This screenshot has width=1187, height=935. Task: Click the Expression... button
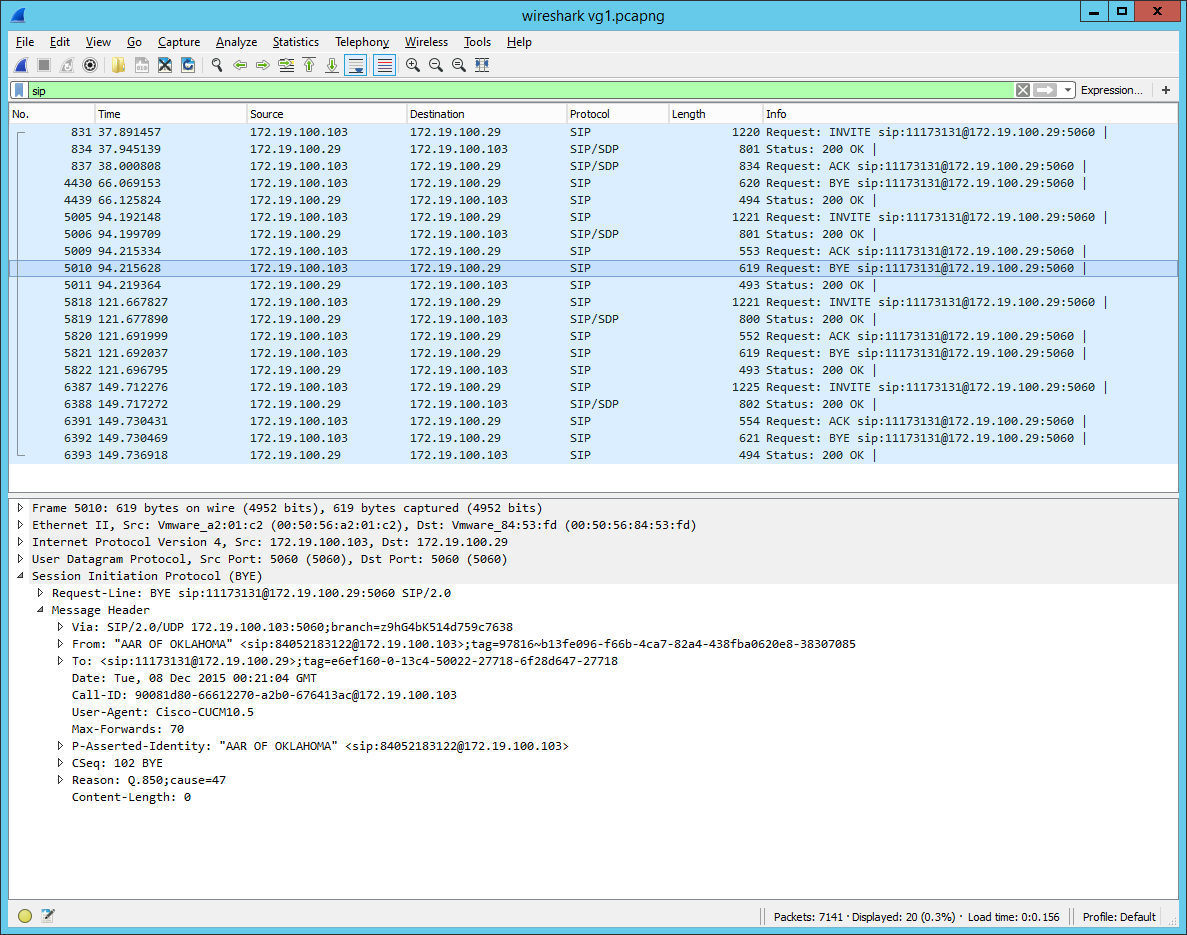coord(1111,90)
